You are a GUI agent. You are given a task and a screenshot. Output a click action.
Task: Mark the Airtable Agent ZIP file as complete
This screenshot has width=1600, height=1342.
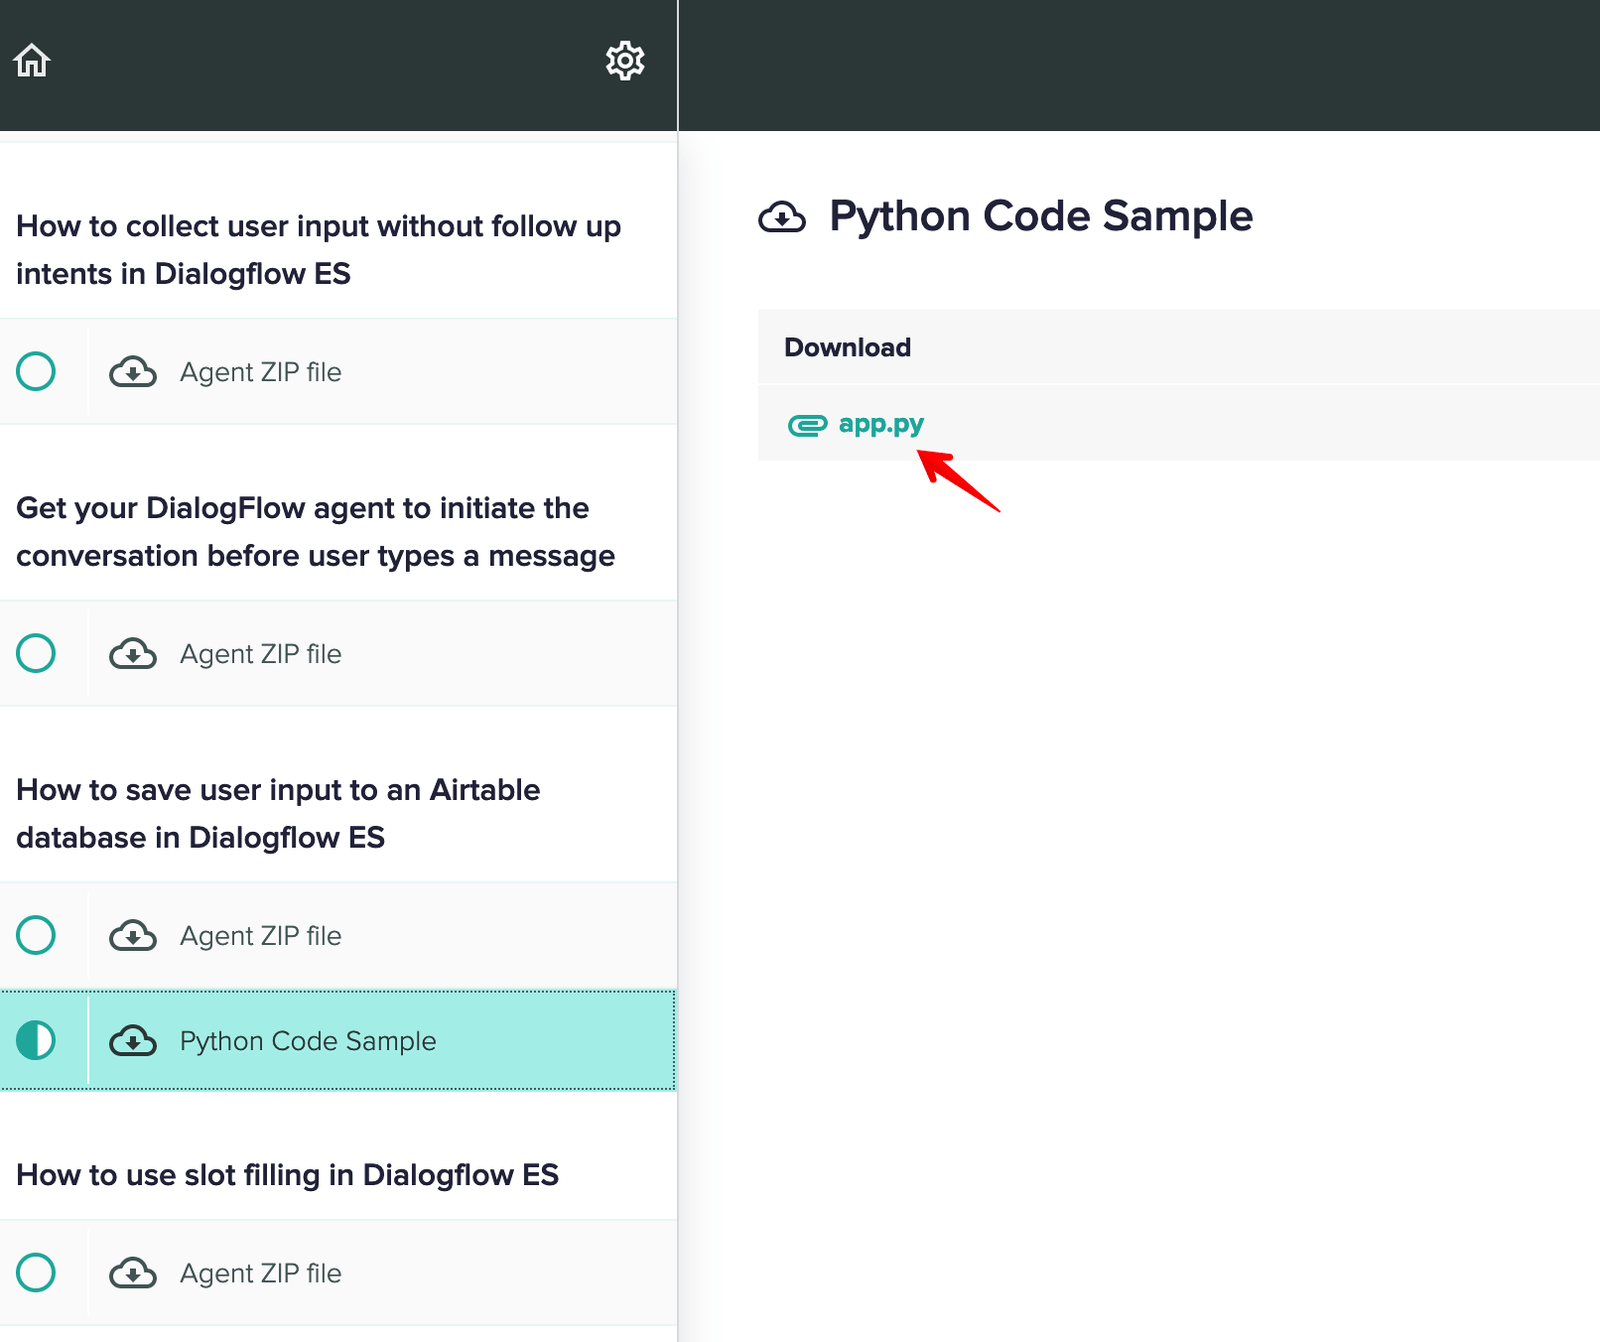[x=35, y=935]
